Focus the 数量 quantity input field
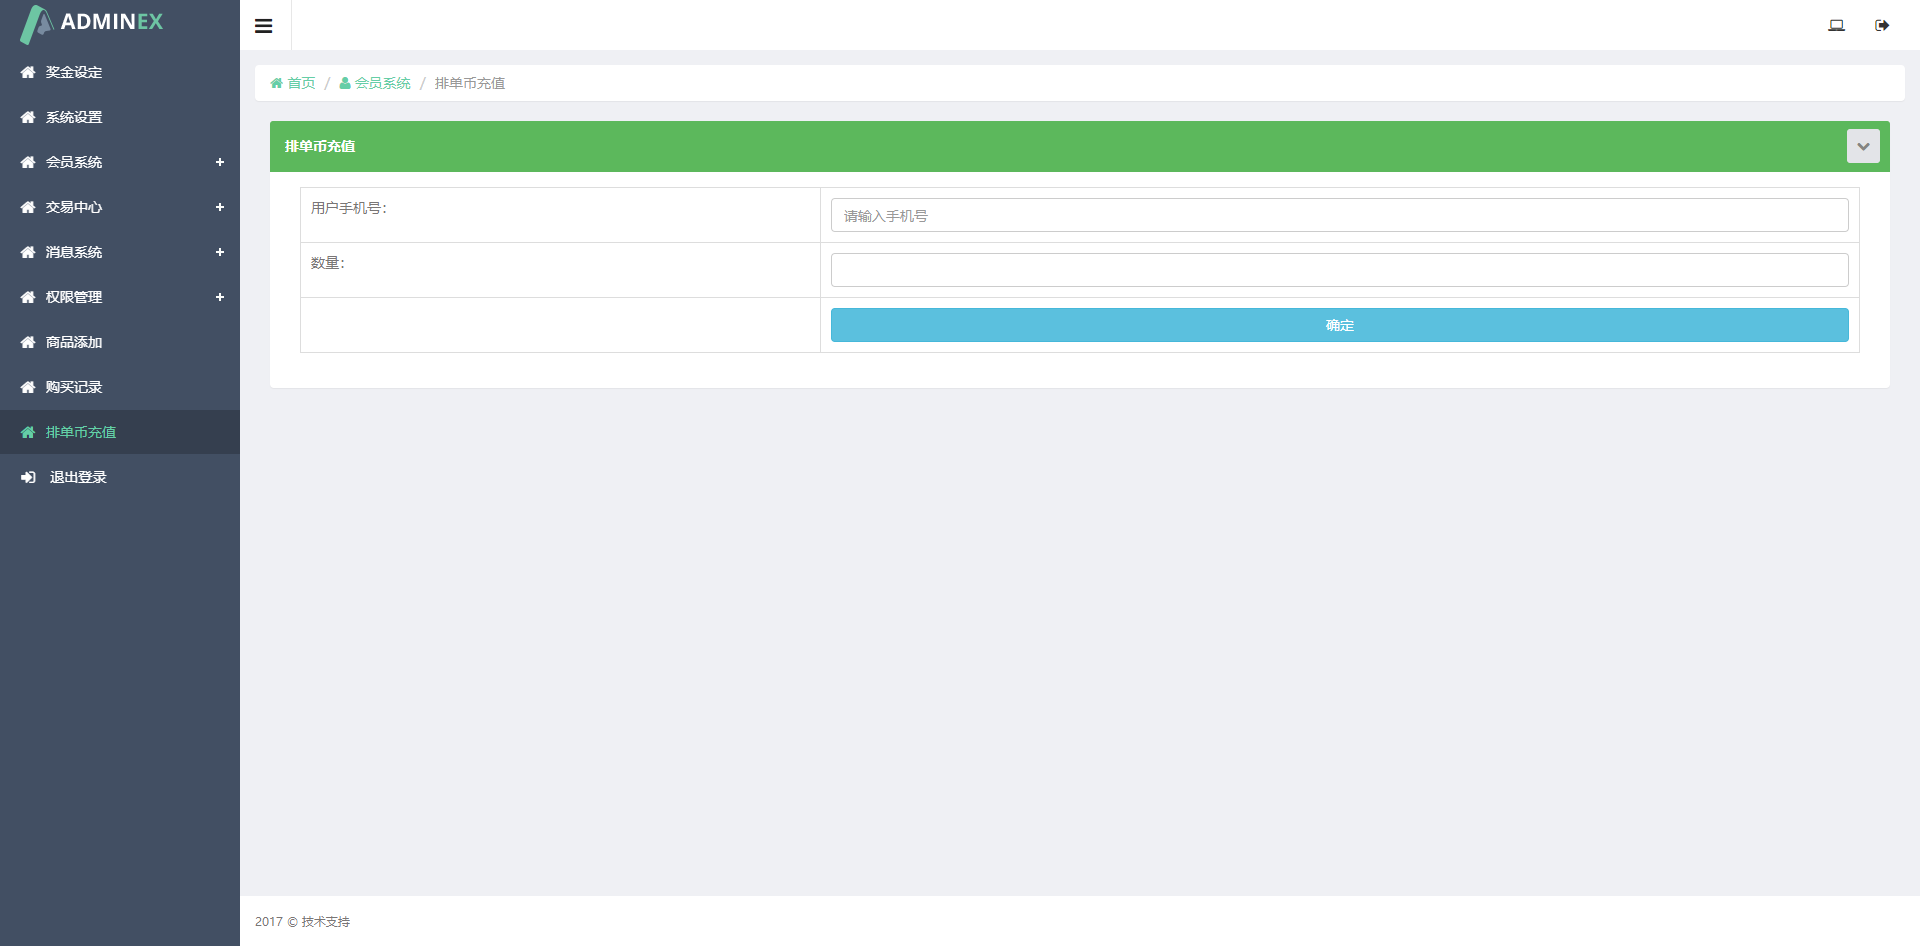The width and height of the screenshot is (1920, 946). point(1340,270)
